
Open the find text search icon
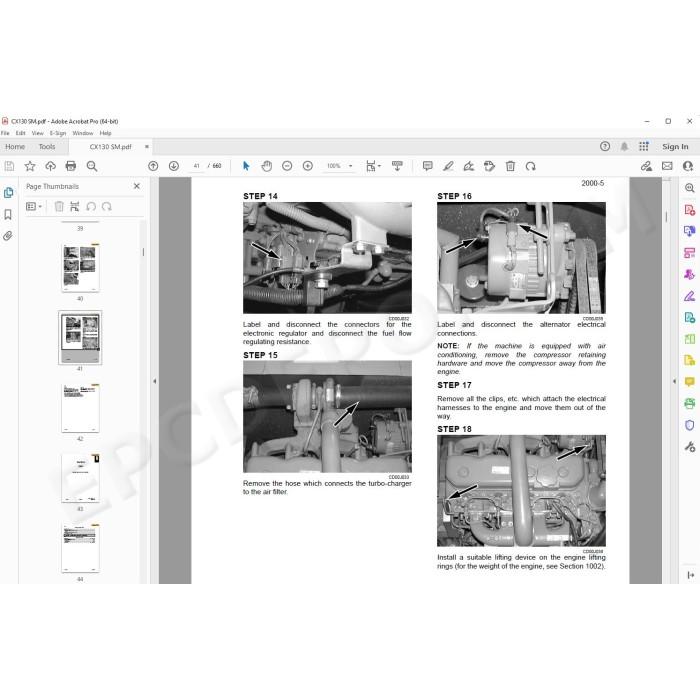click(x=92, y=166)
